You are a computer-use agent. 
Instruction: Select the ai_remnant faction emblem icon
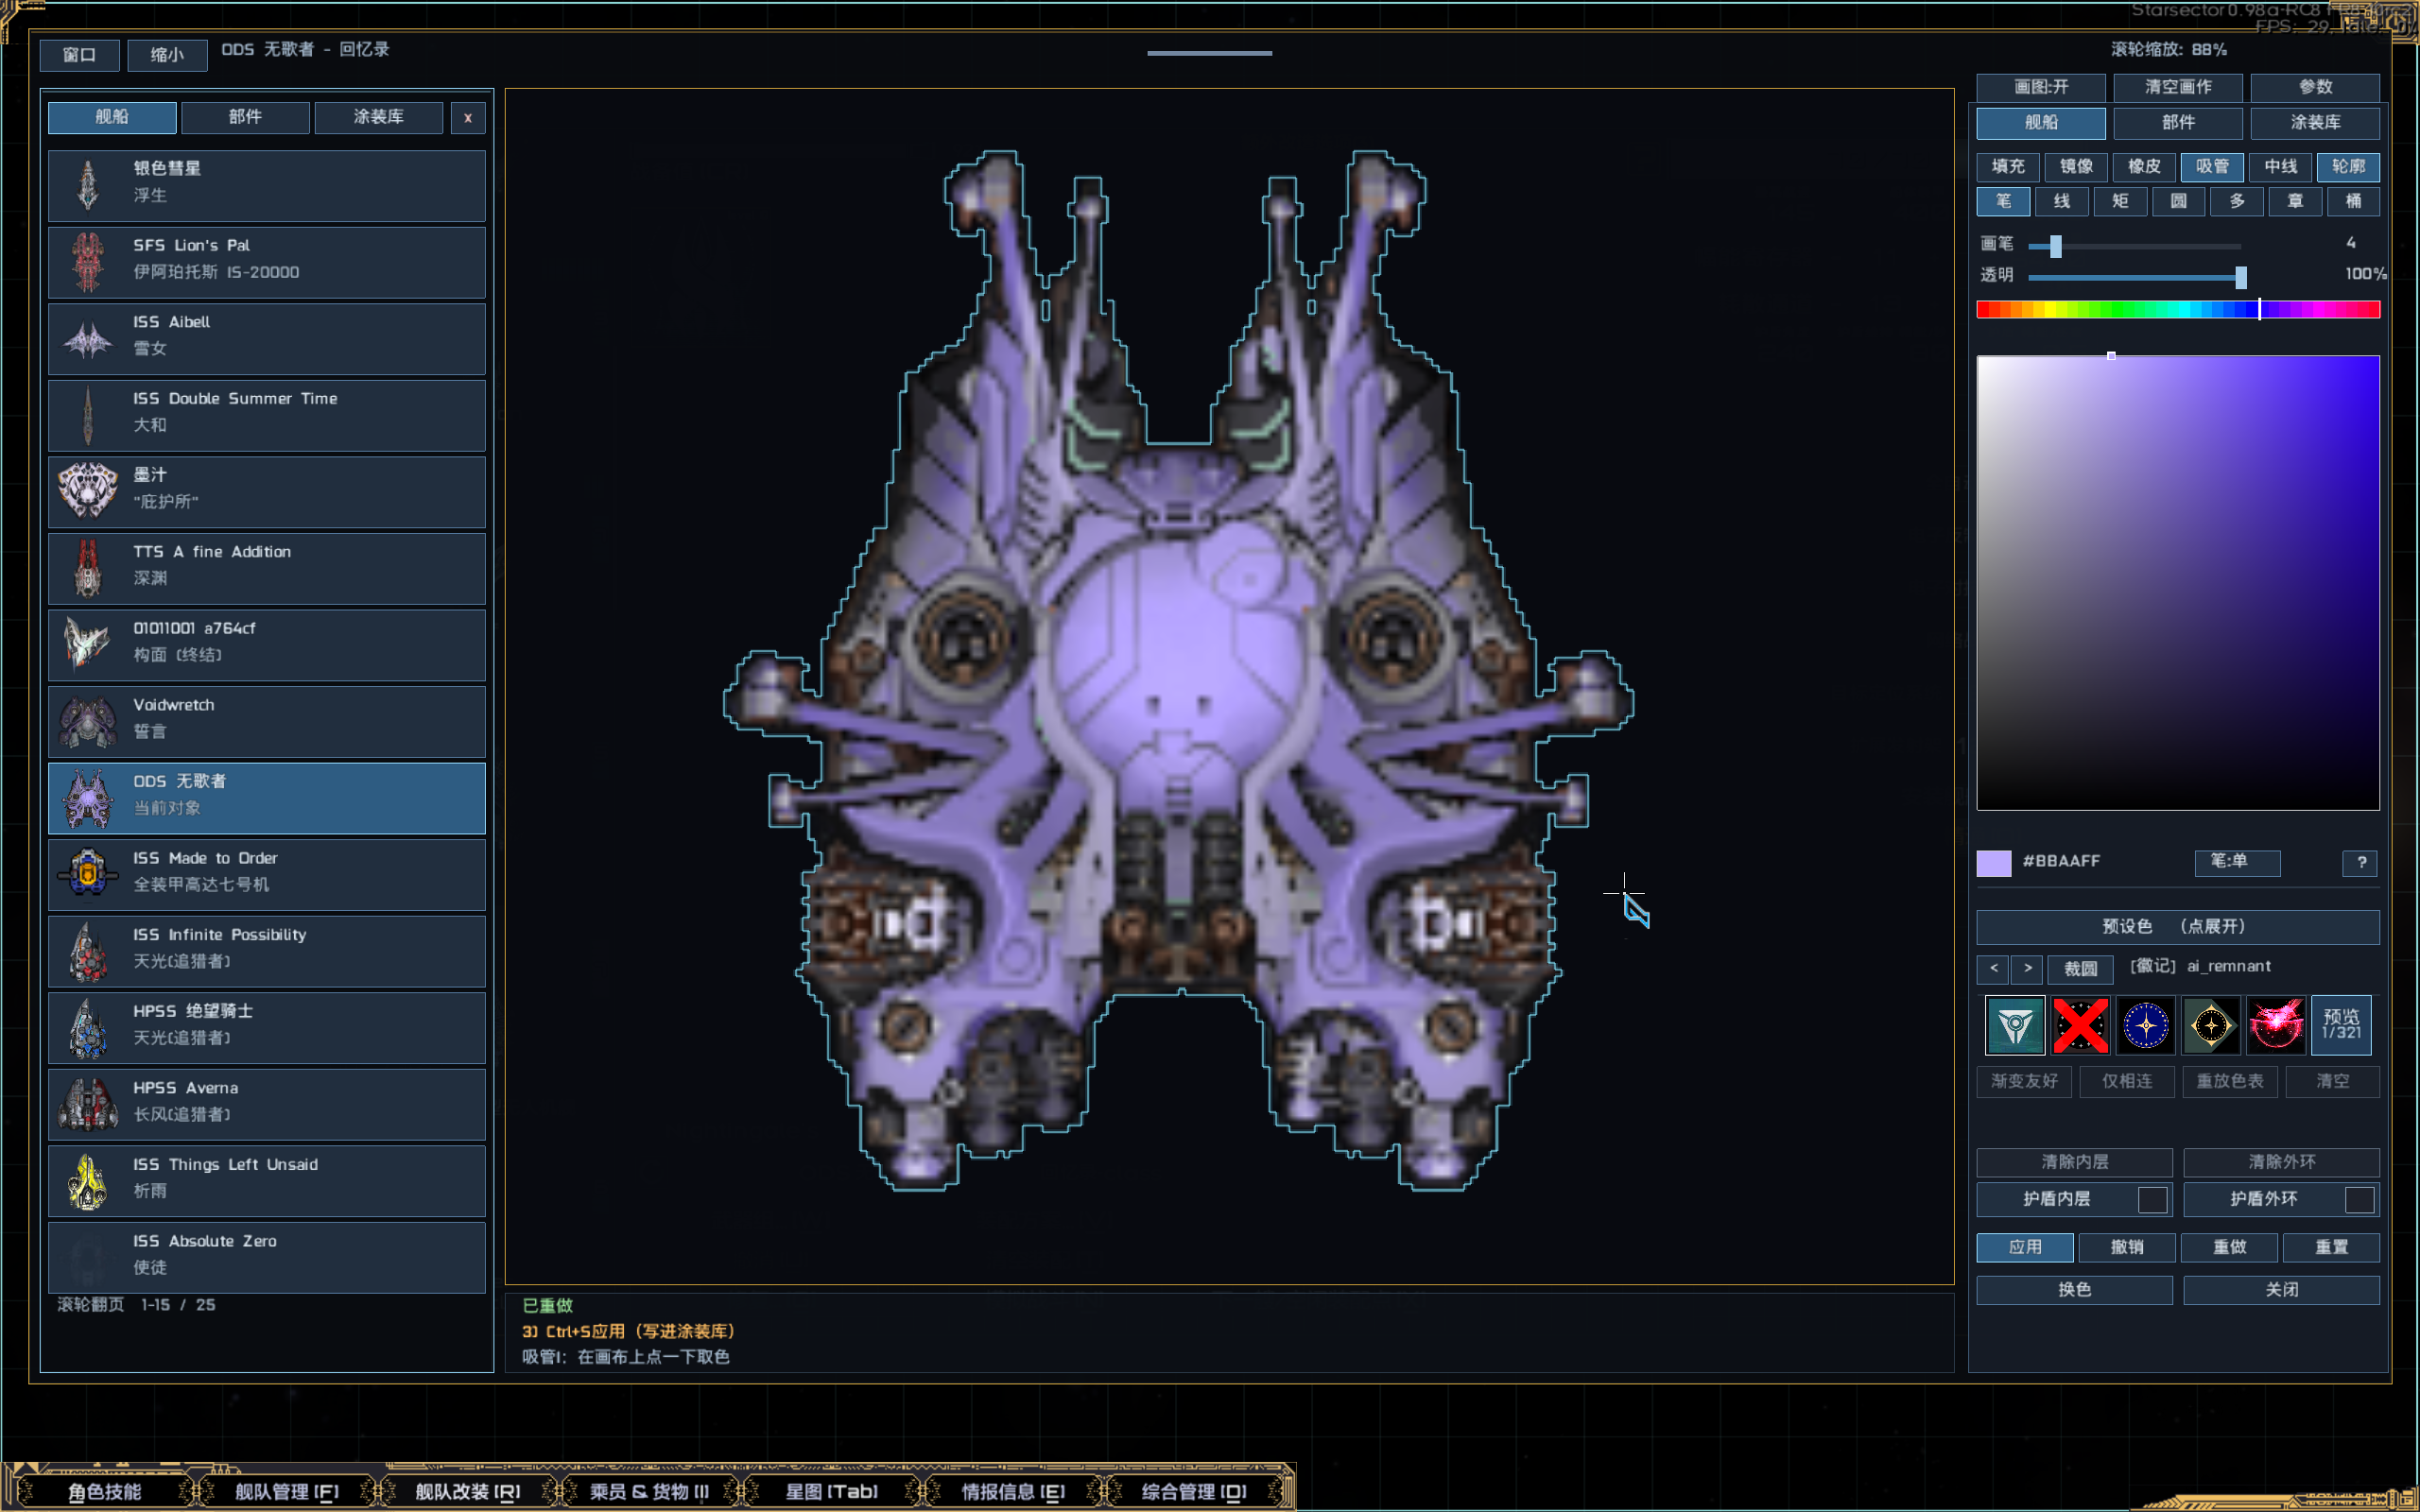(x=2015, y=1025)
